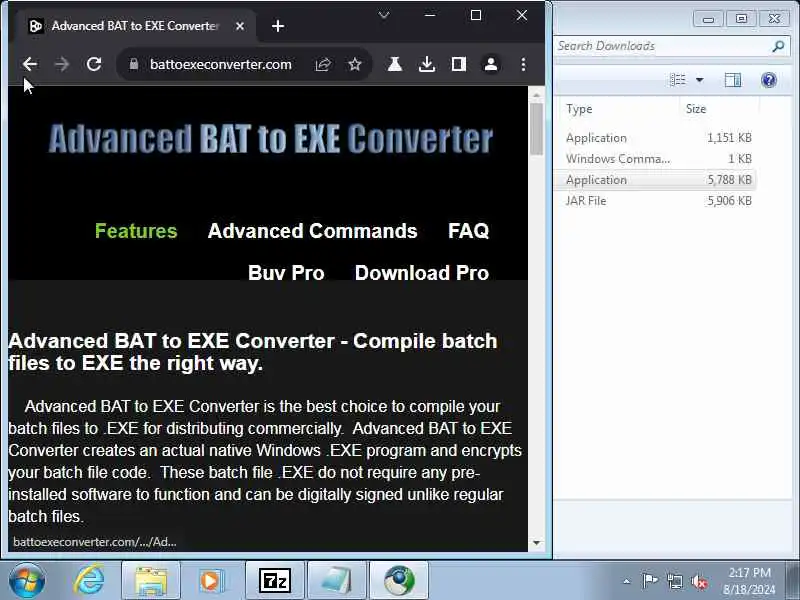Select the Advanced BAT to EXE Converter tab
The height and width of the screenshot is (600, 800).
[x=135, y=26]
